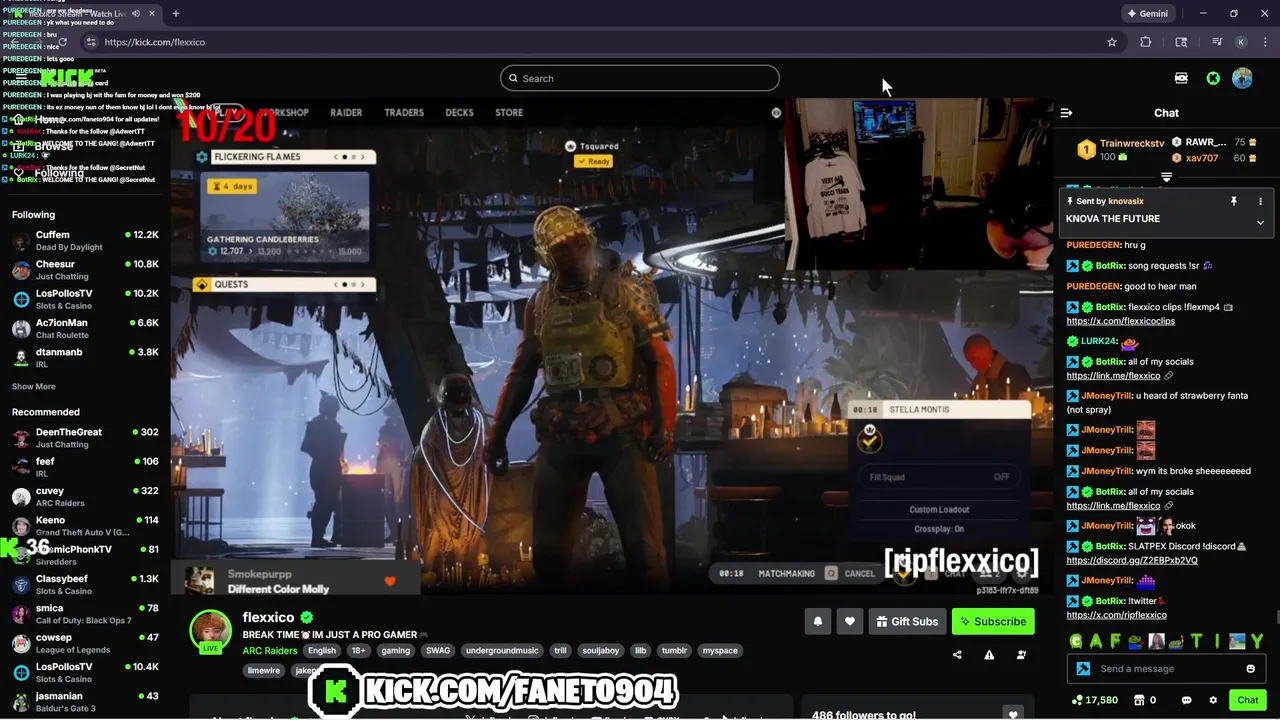Open the discord.gg invite link in chat
This screenshot has width=1280, height=720.
(x=1132, y=560)
